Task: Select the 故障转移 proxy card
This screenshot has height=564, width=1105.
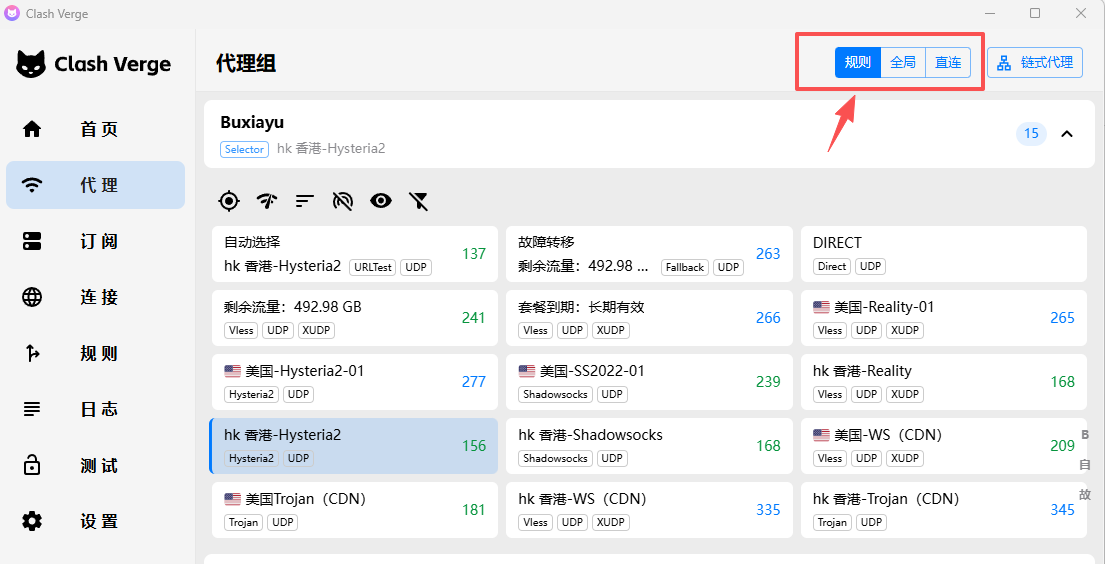Action: [648, 254]
